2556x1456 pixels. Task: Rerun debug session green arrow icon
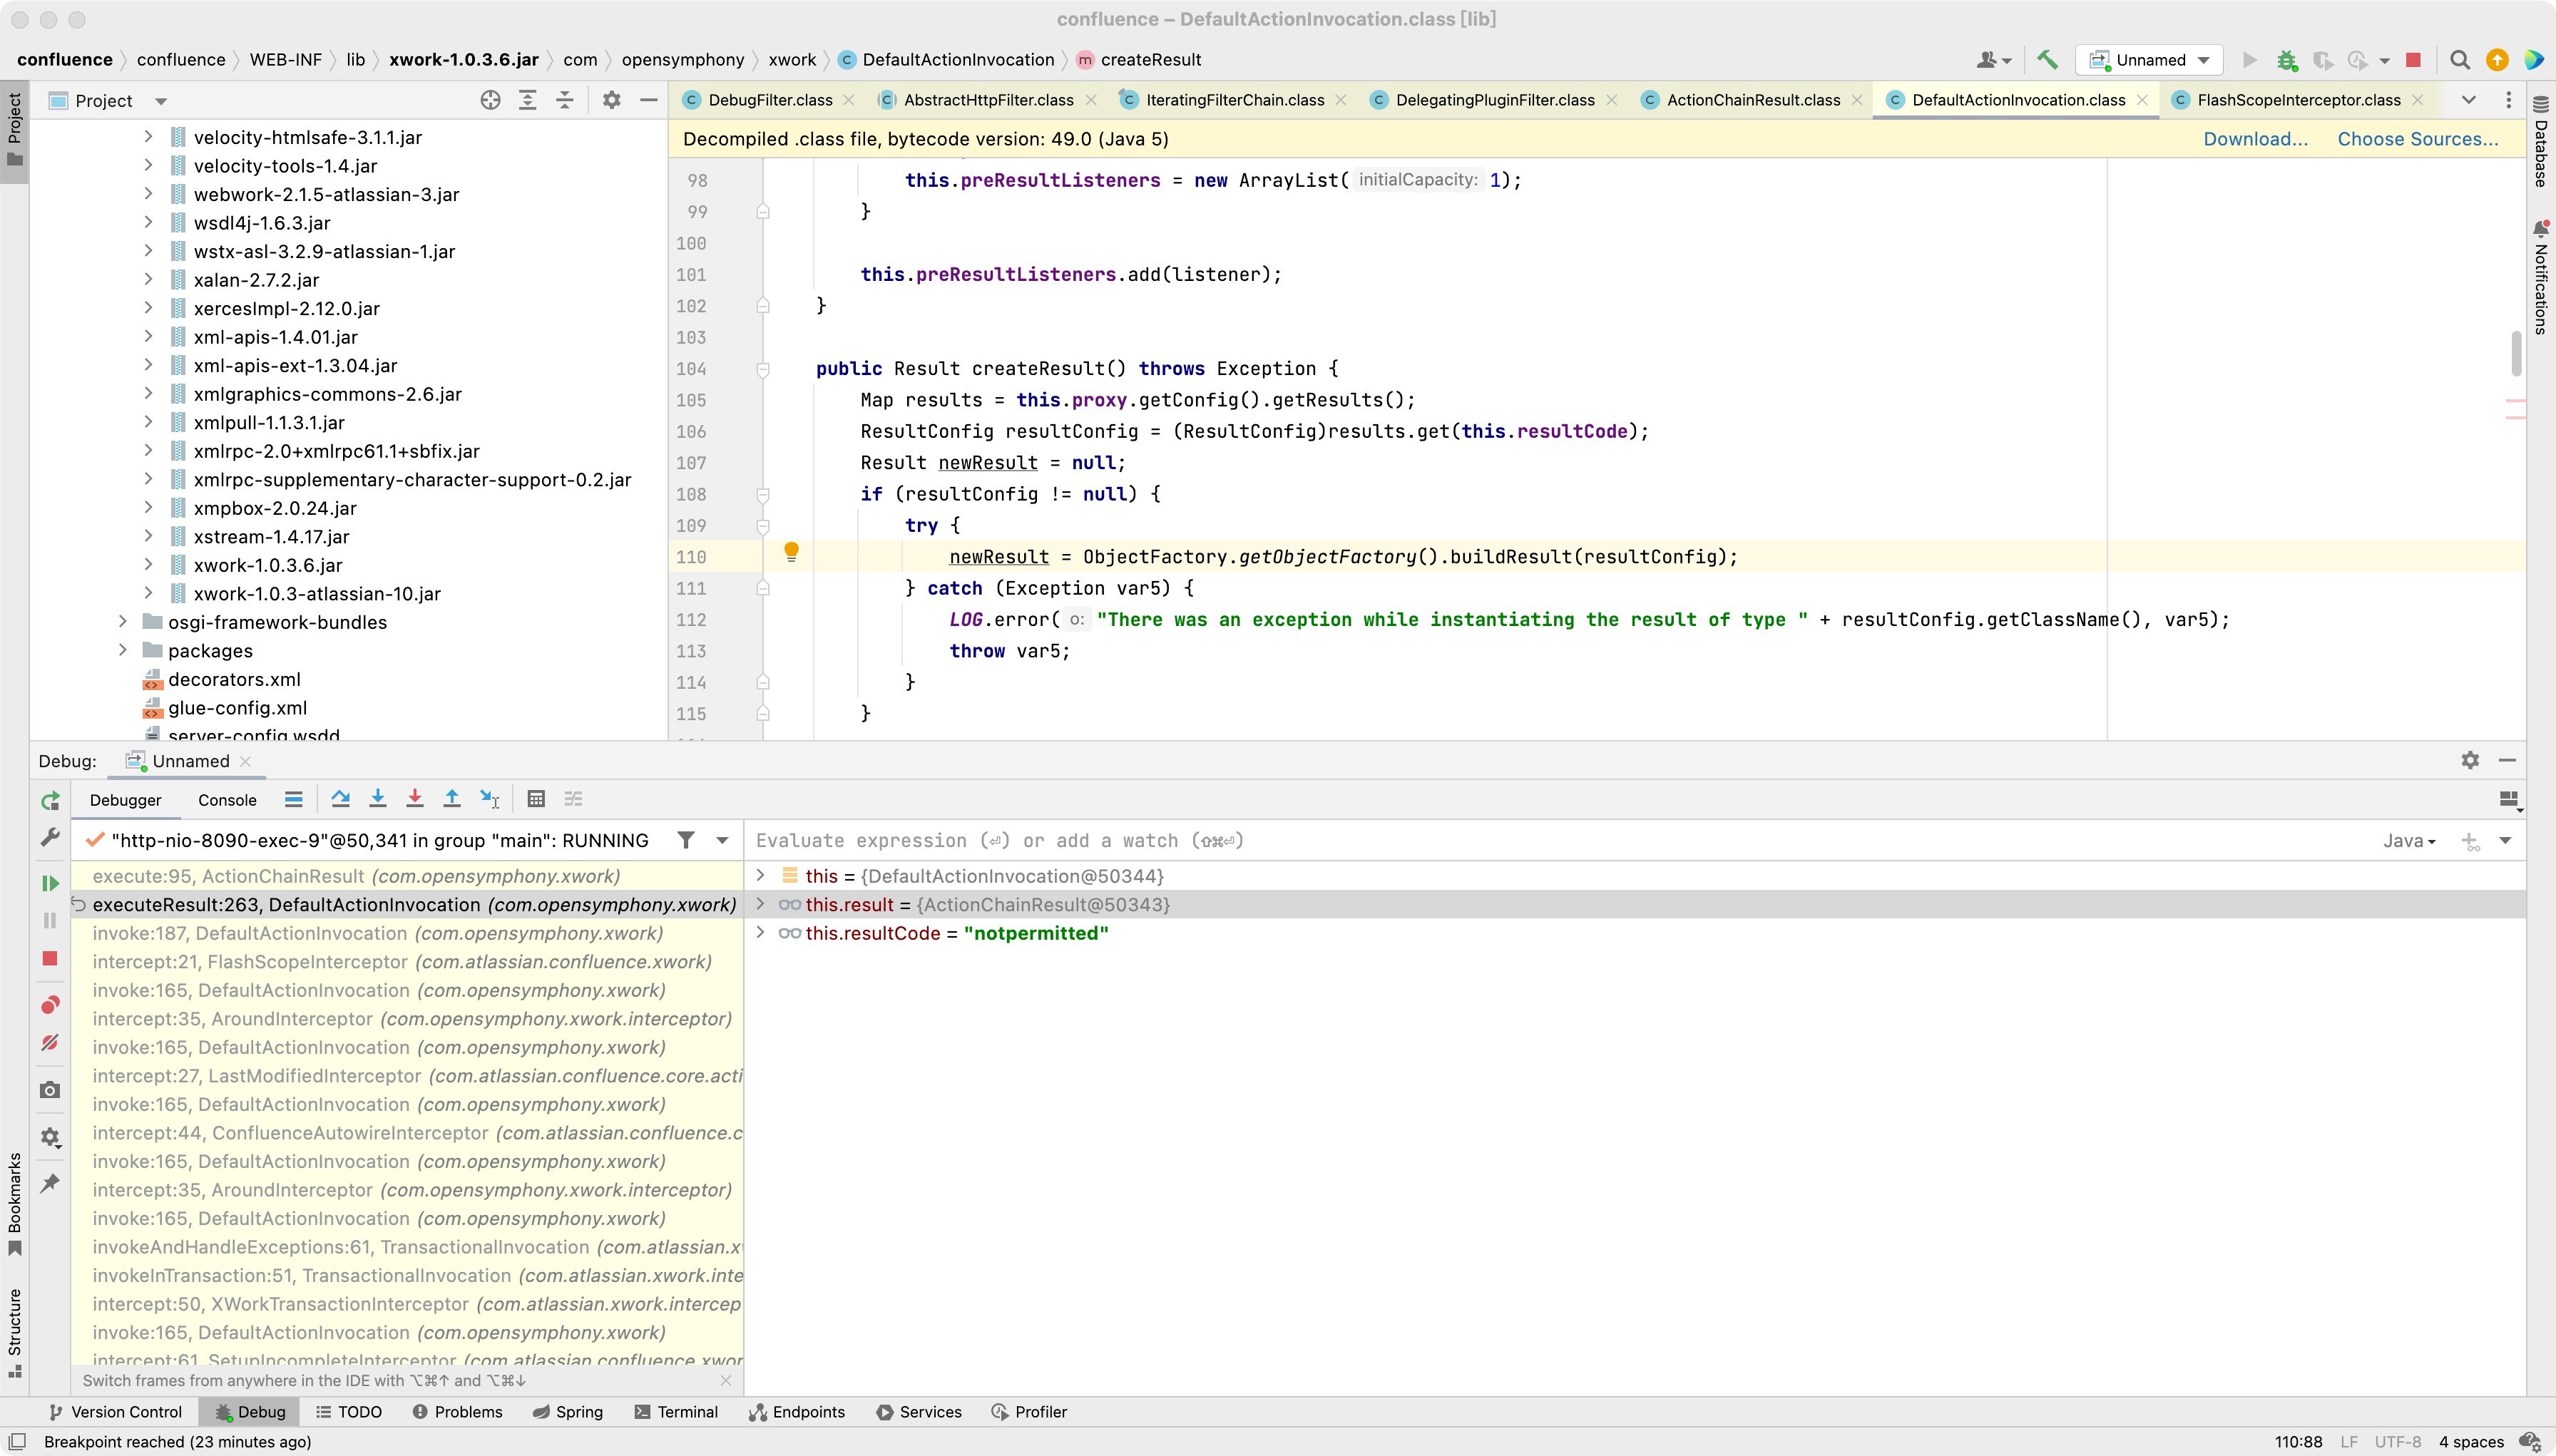pos(50,801)
